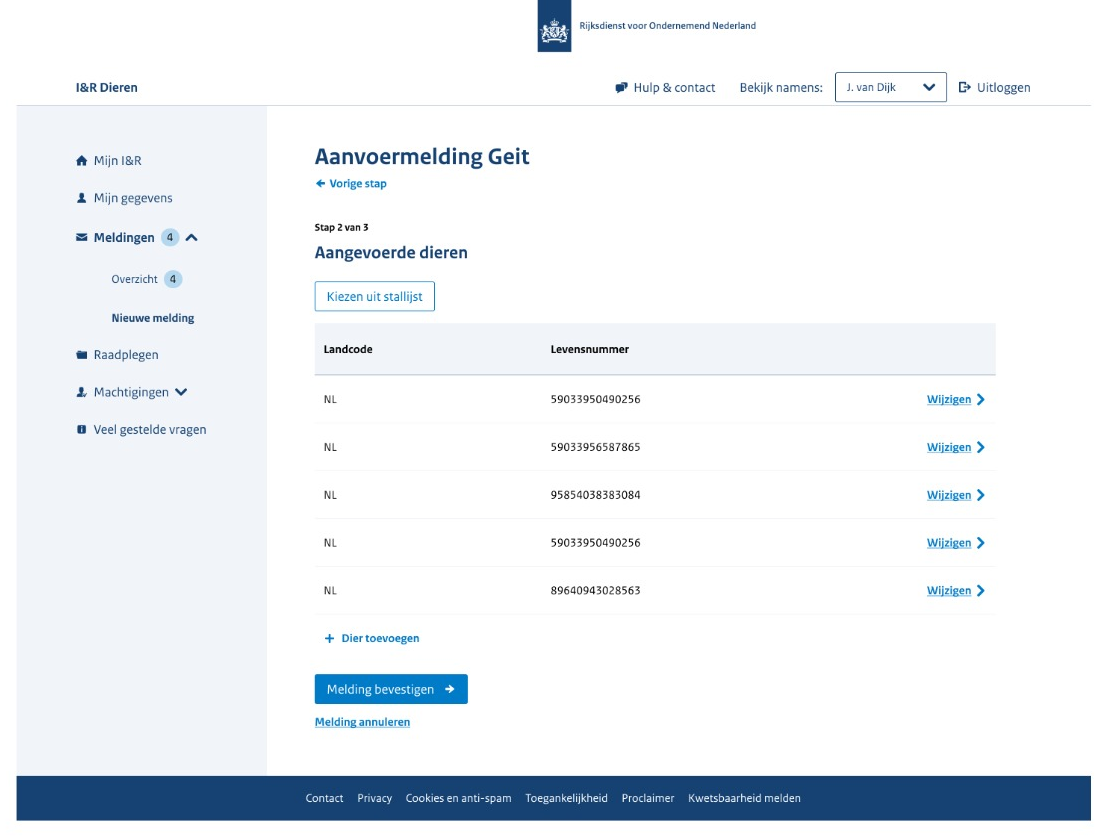
Task: Open Veel gestelde vragen
Action: point(150,430)
